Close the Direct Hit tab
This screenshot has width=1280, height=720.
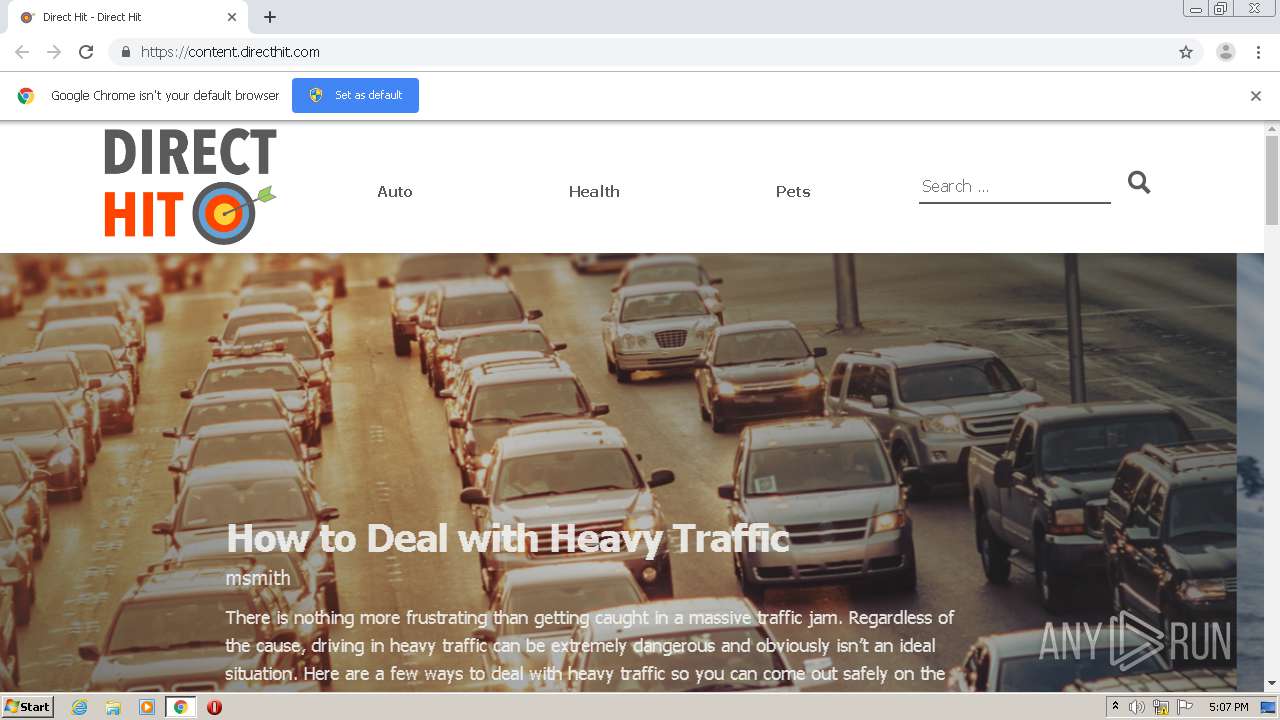pos(232,17)
